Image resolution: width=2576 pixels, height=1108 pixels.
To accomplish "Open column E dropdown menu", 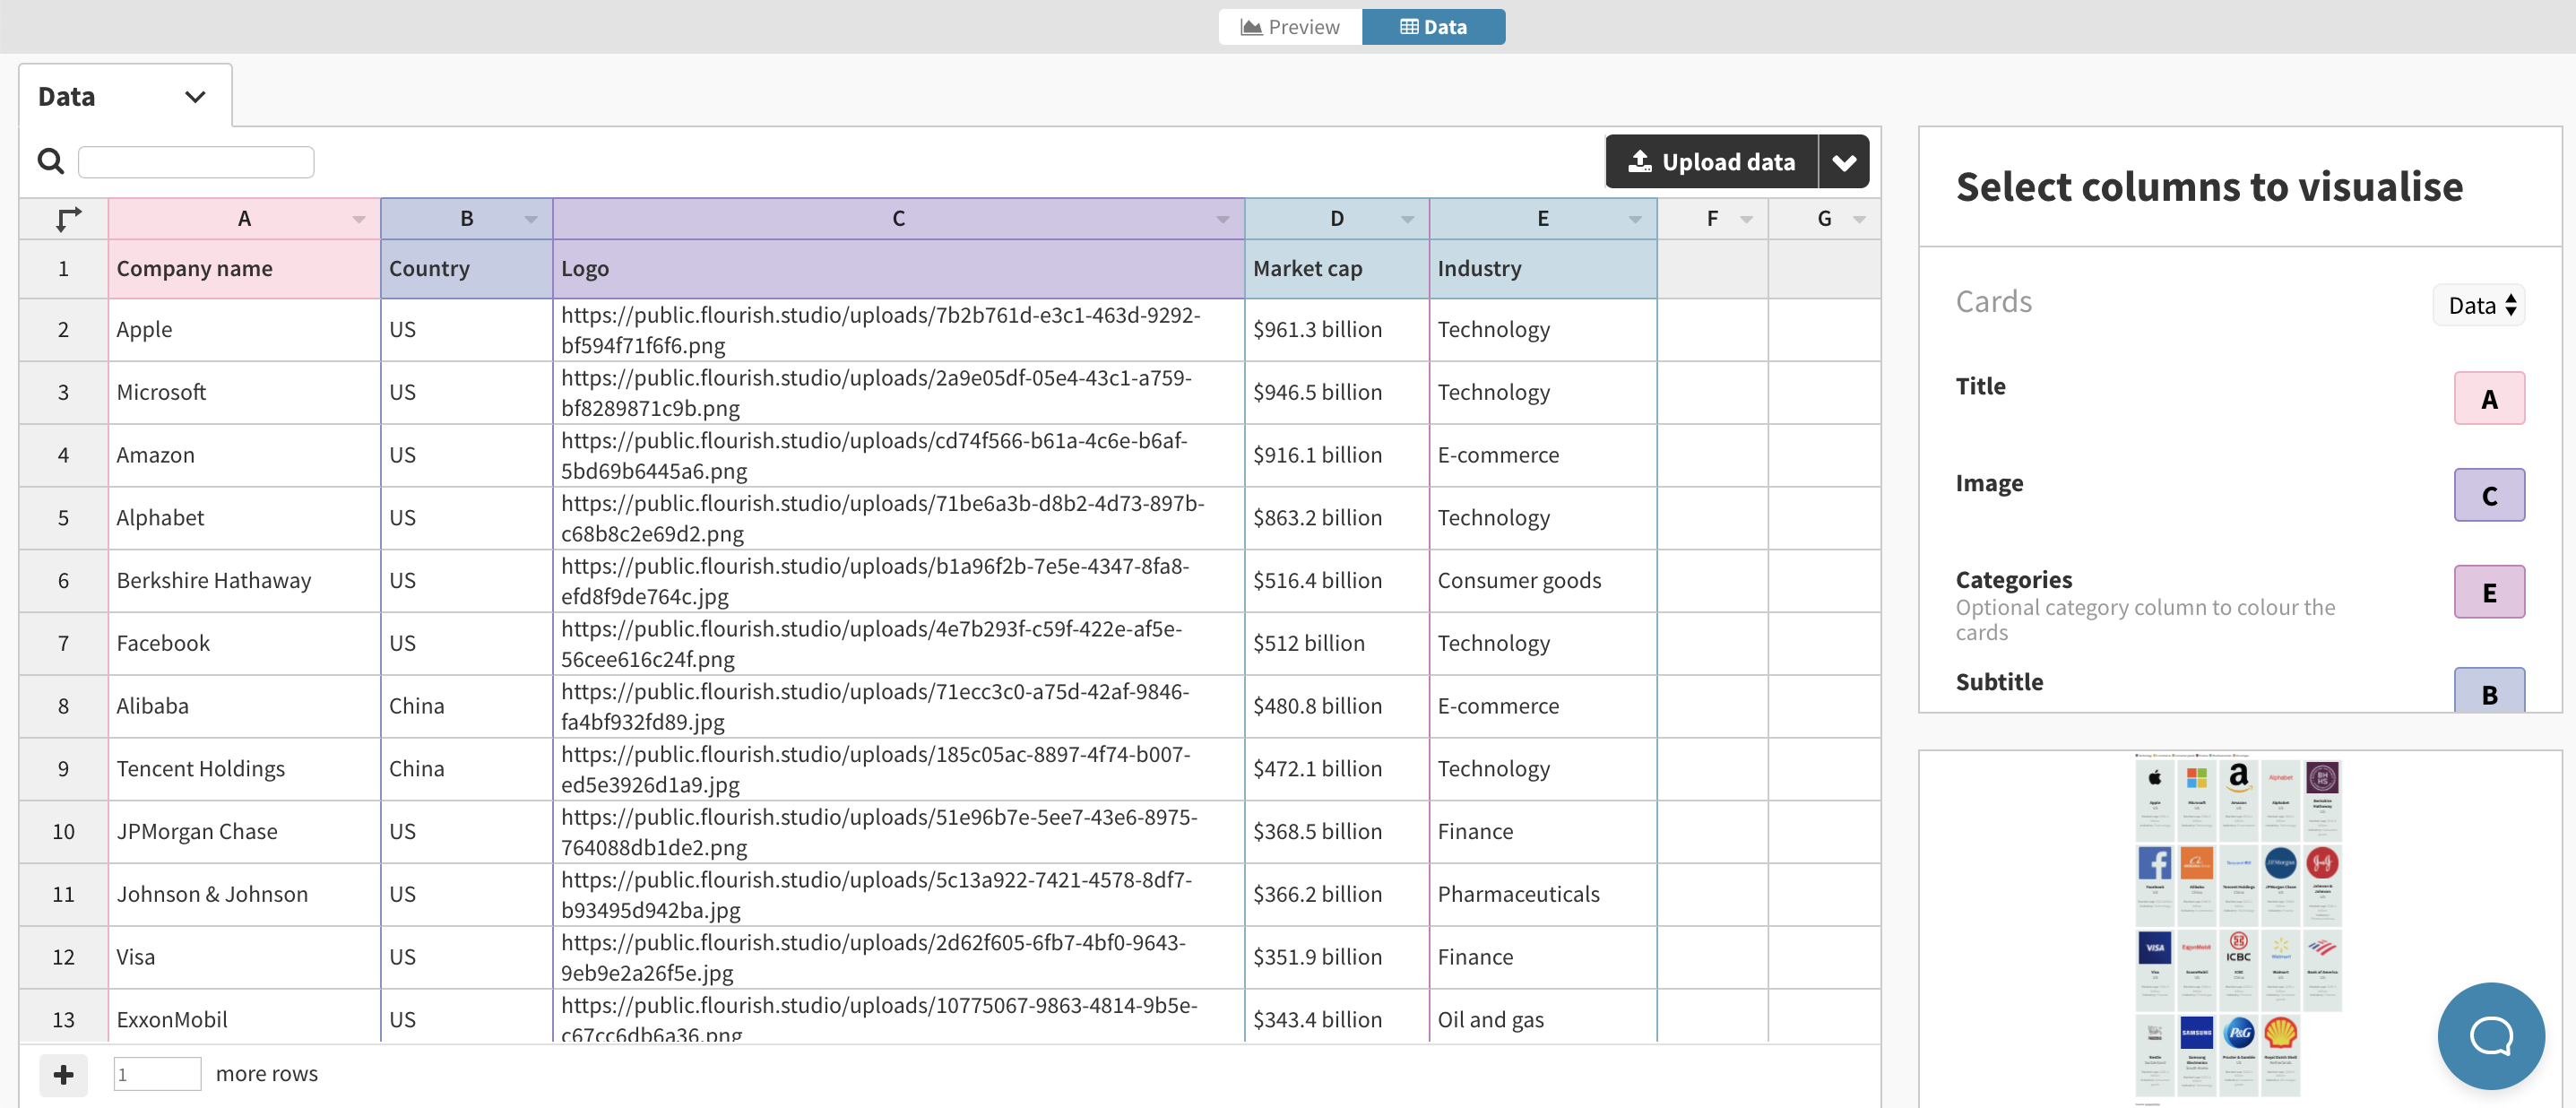I will (x=1635, y=220).
